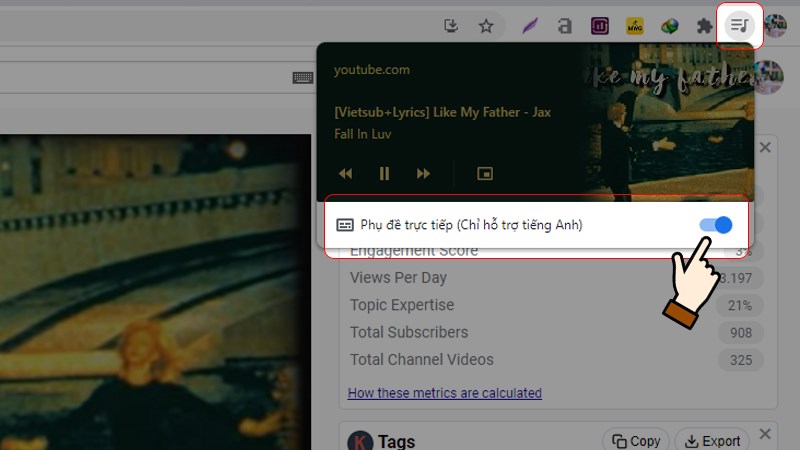
Task: Select the Total Channel Videos label
Action: point(421,360)
